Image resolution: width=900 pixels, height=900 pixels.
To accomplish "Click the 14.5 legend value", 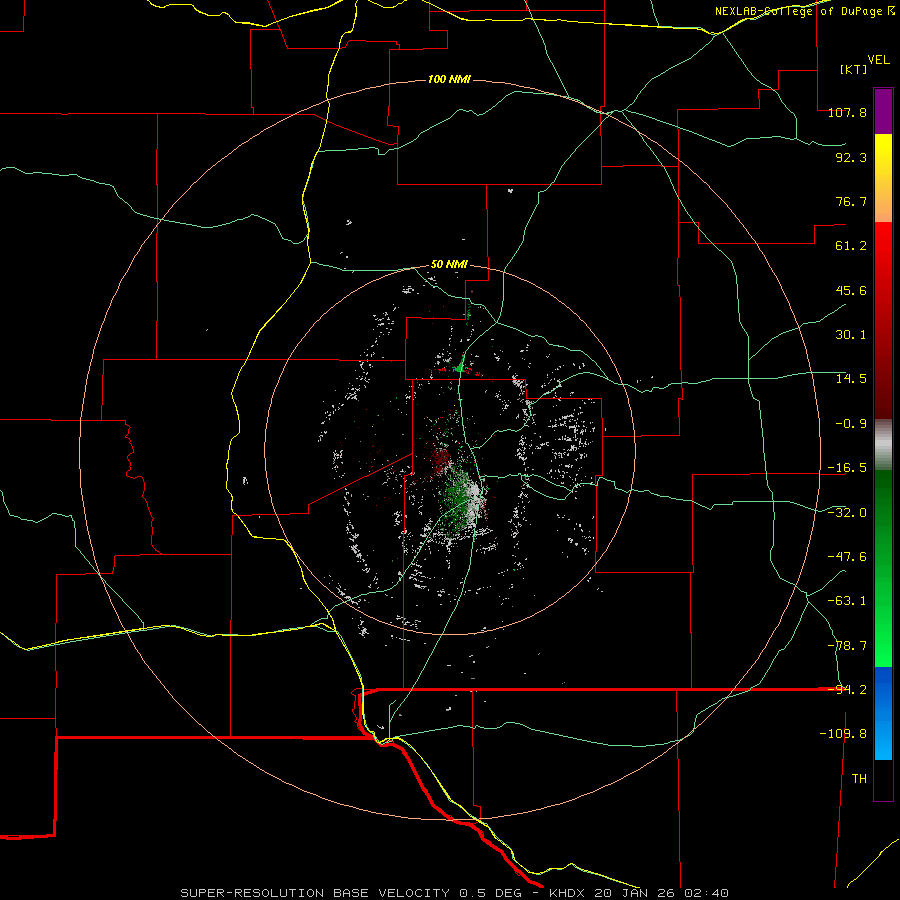I will [x=851, y=379].
